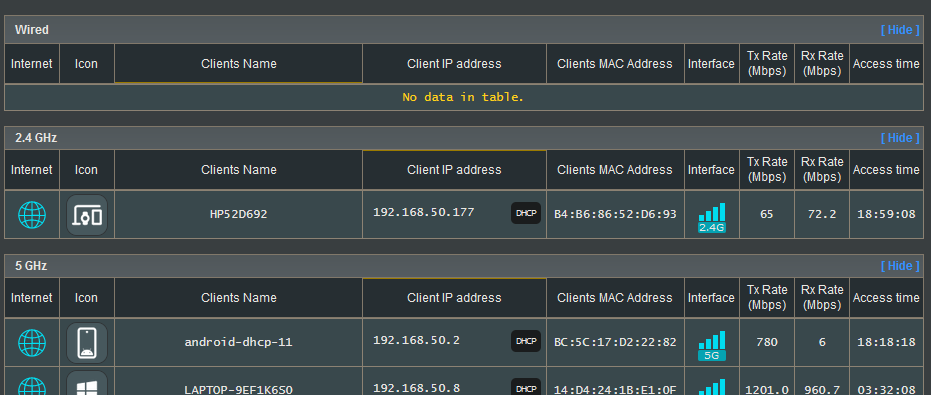Sort 5 GHz table by Clients Name
This screenshot has width=931, height=395.
point(239,298)
